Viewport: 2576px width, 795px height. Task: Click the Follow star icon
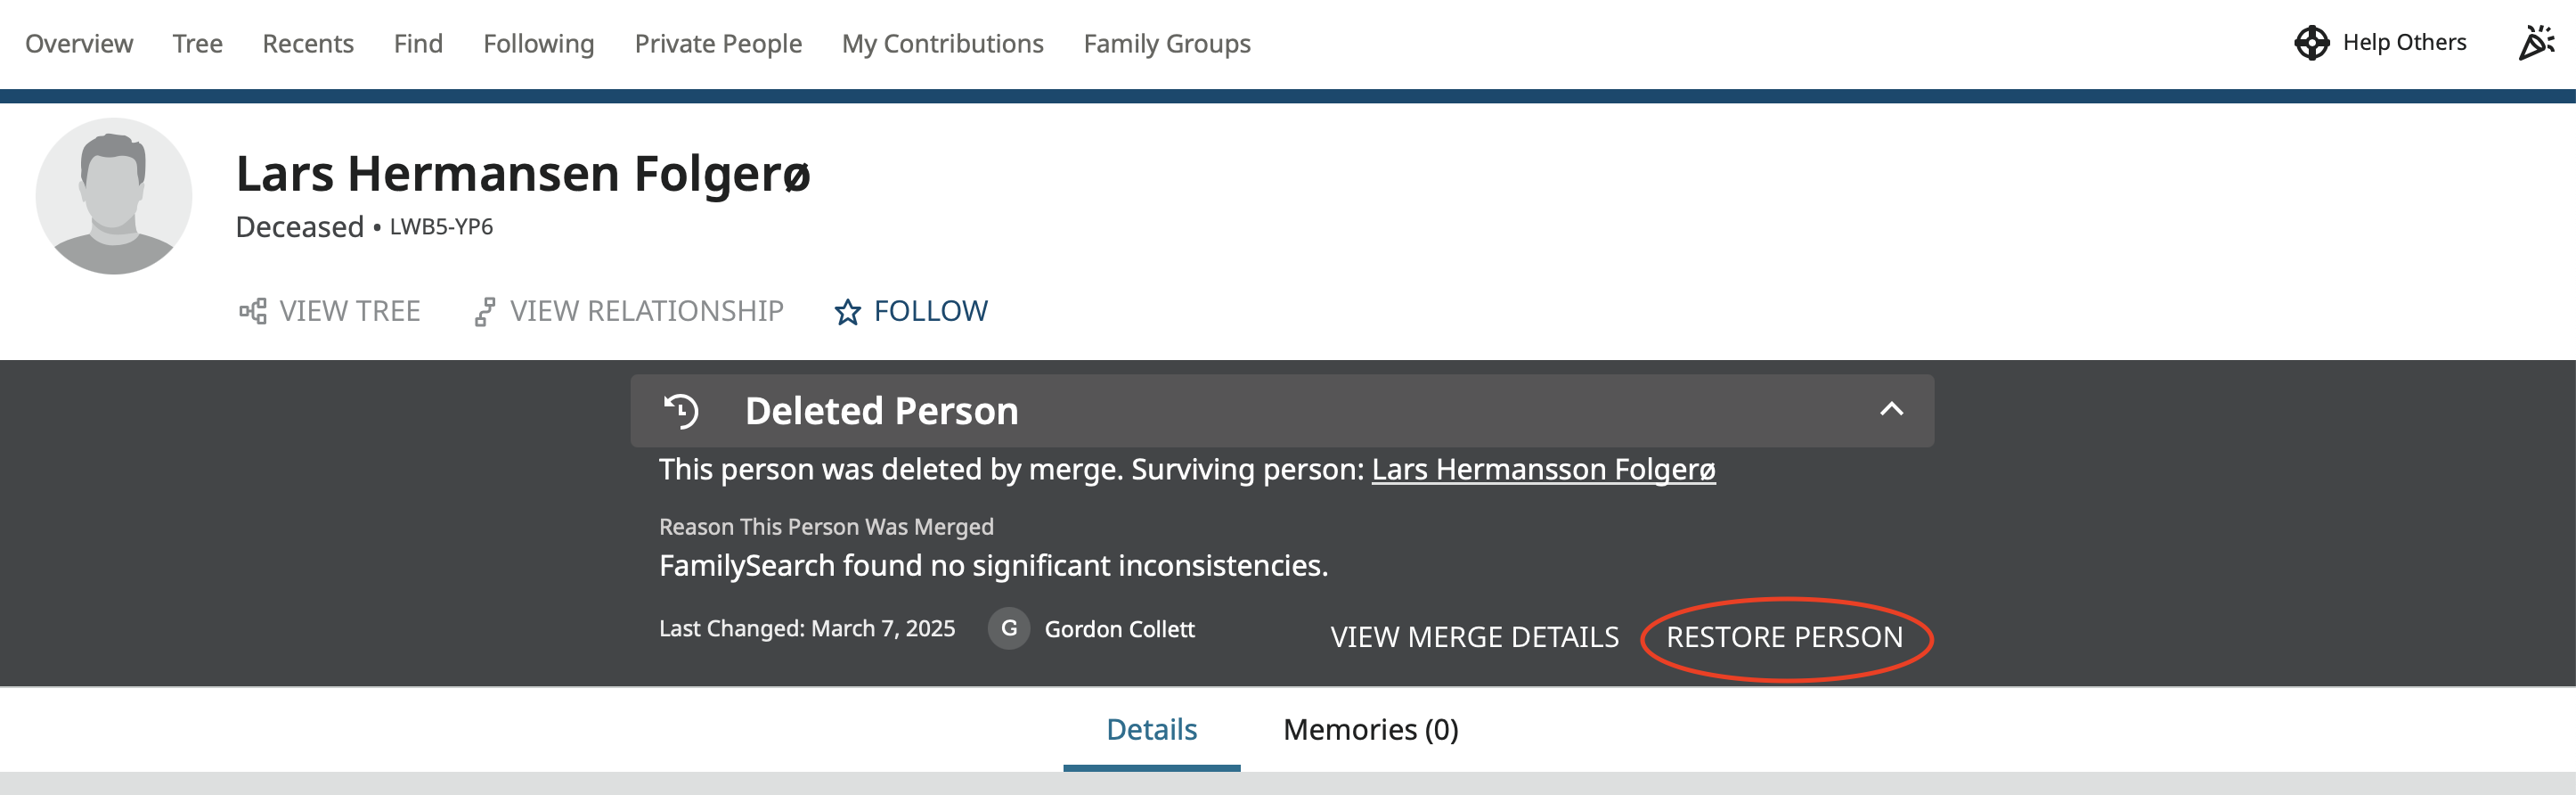coord(847,312)
